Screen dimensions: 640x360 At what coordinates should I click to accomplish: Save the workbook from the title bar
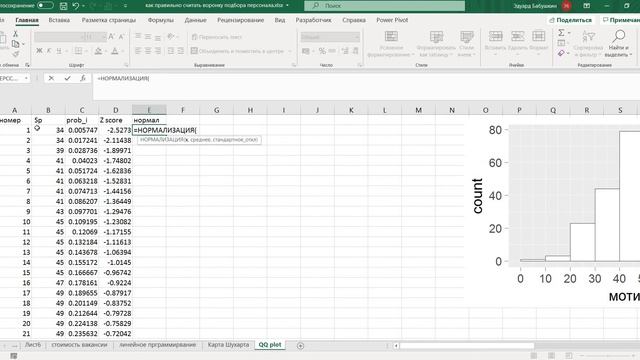point(63,6)
